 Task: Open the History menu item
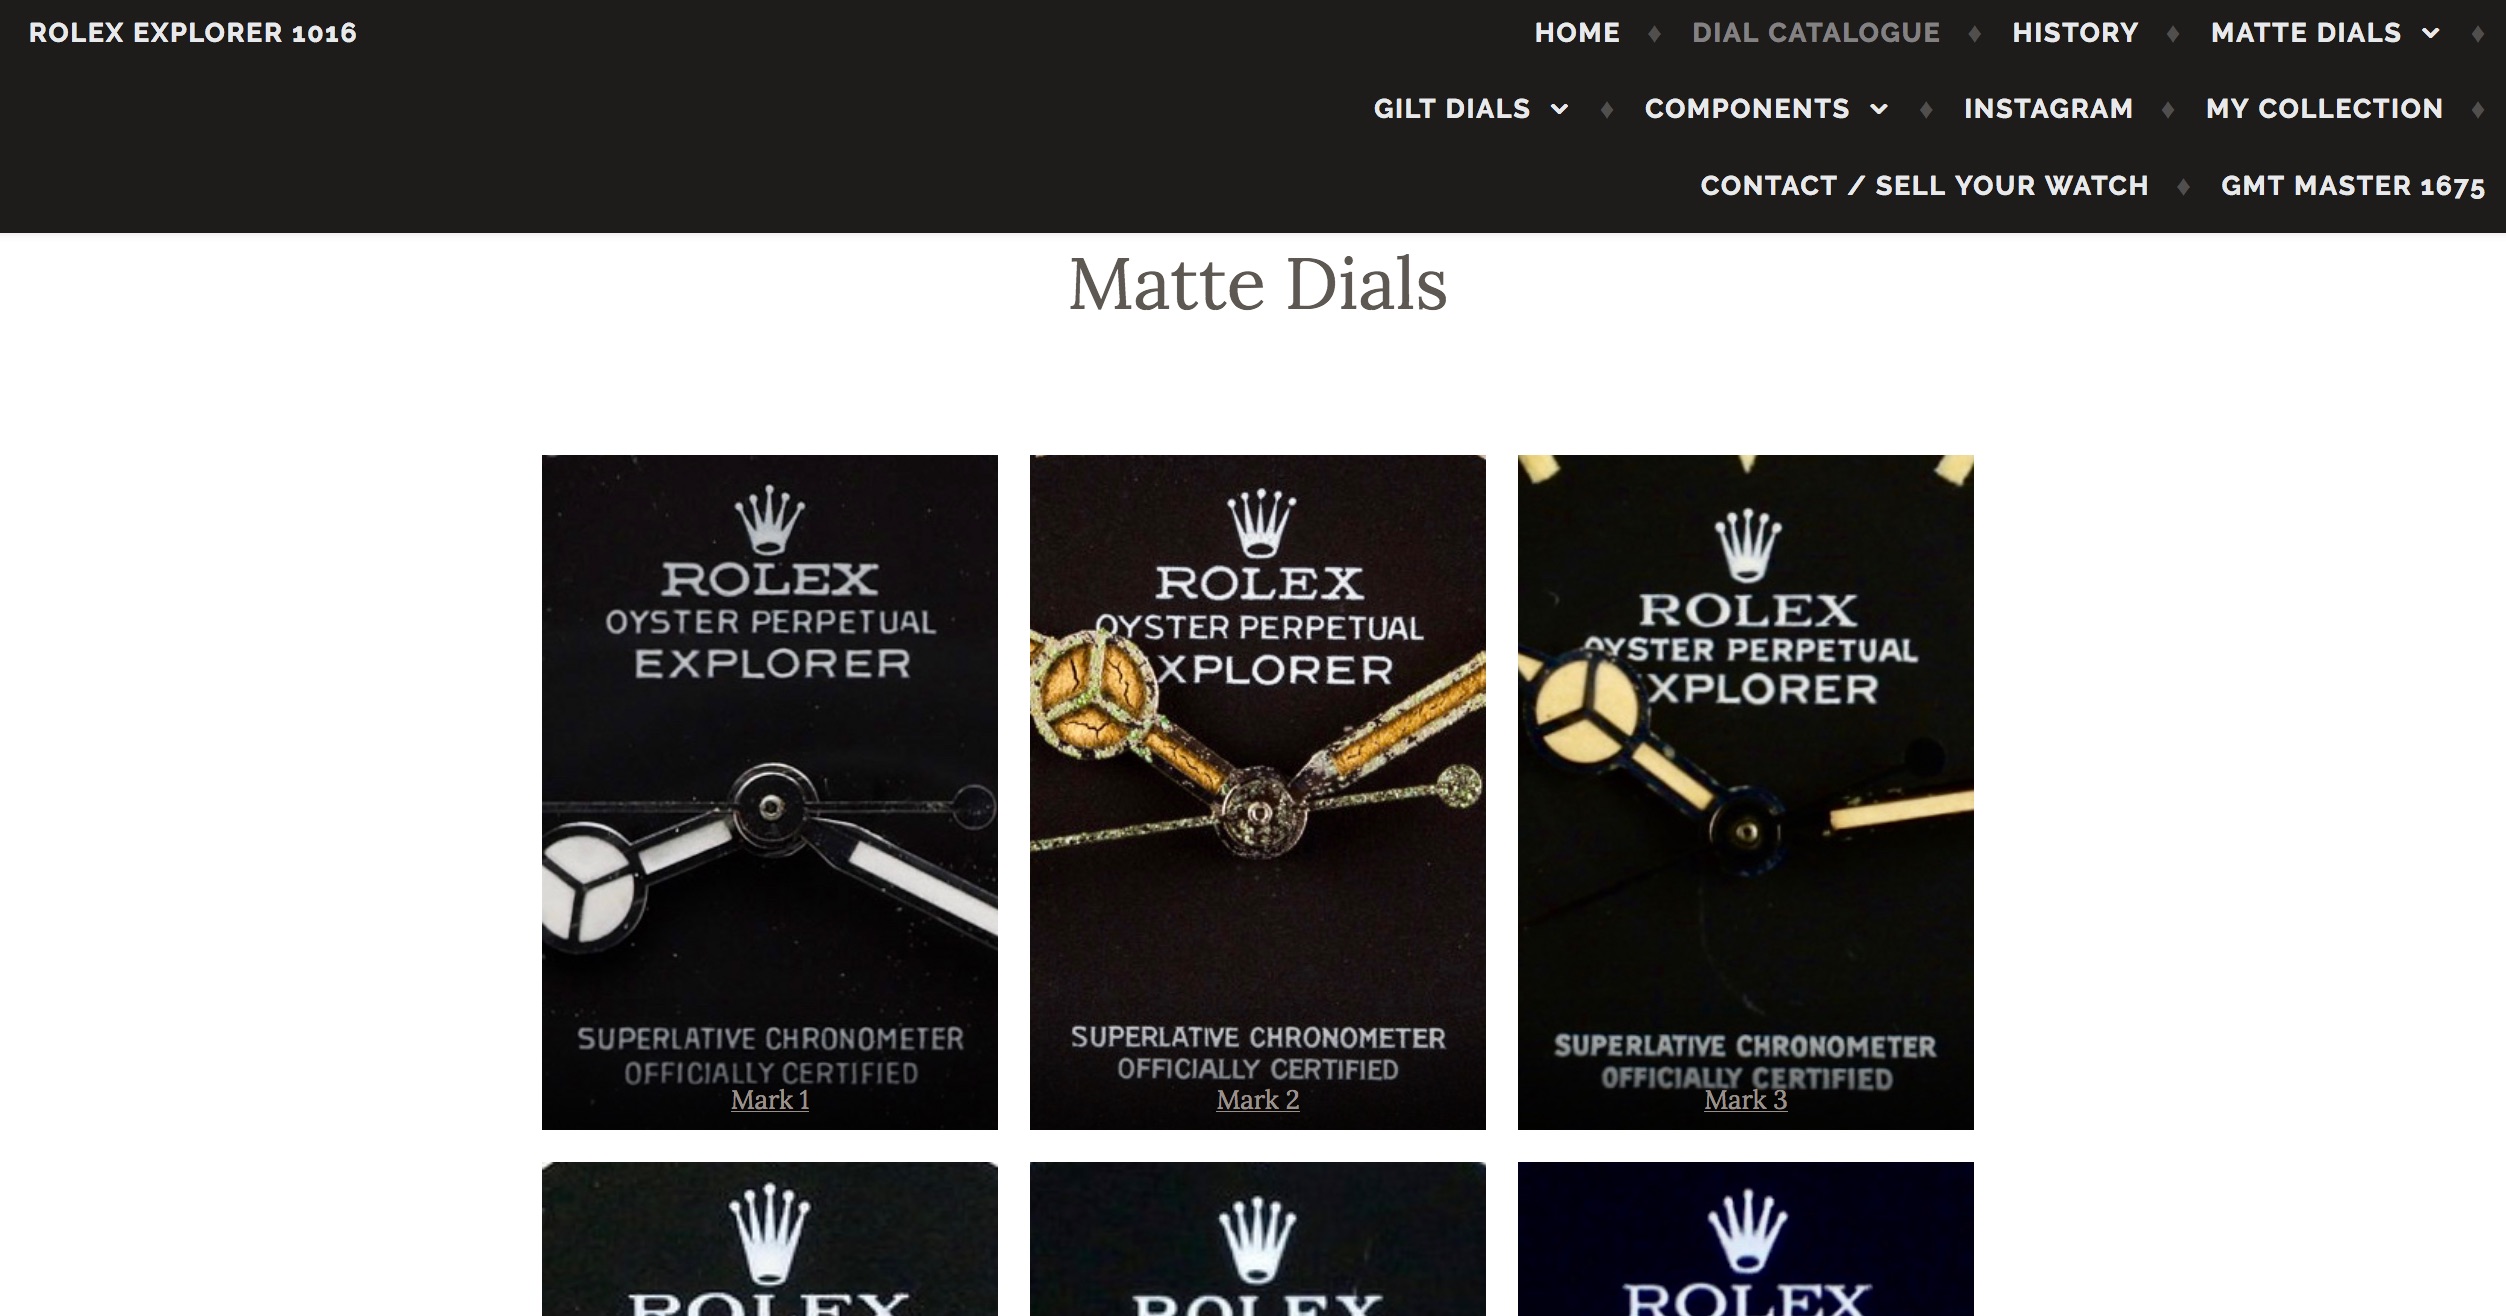click(2075, 33)
